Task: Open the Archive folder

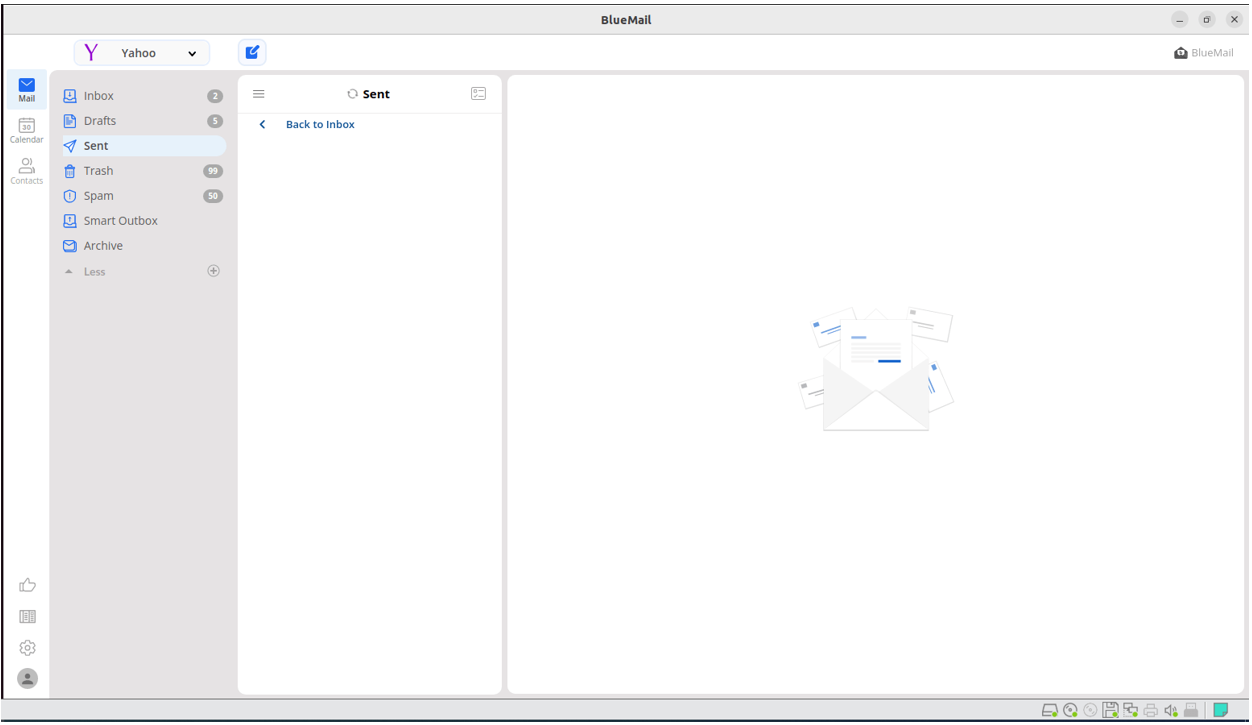Action: tap(143, 246)
